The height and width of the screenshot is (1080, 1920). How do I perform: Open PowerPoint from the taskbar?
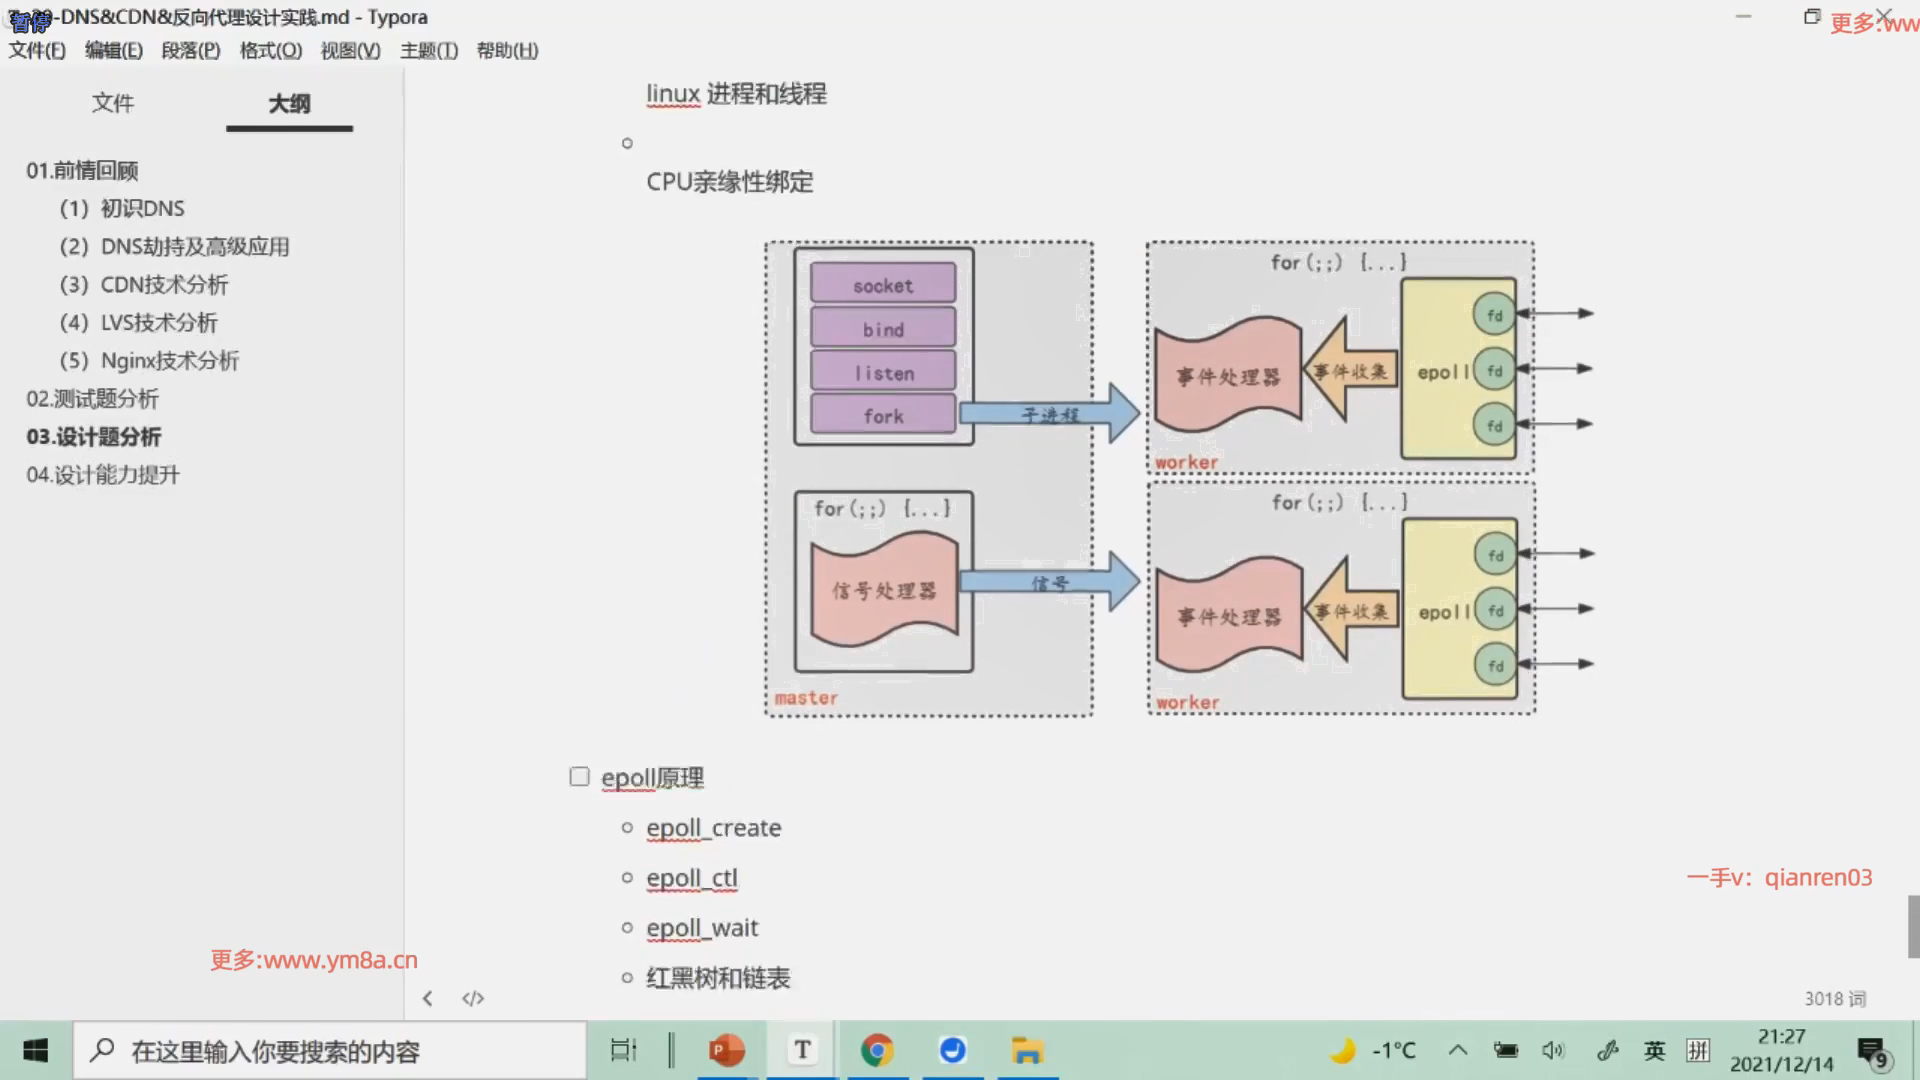pos(727,1050)
